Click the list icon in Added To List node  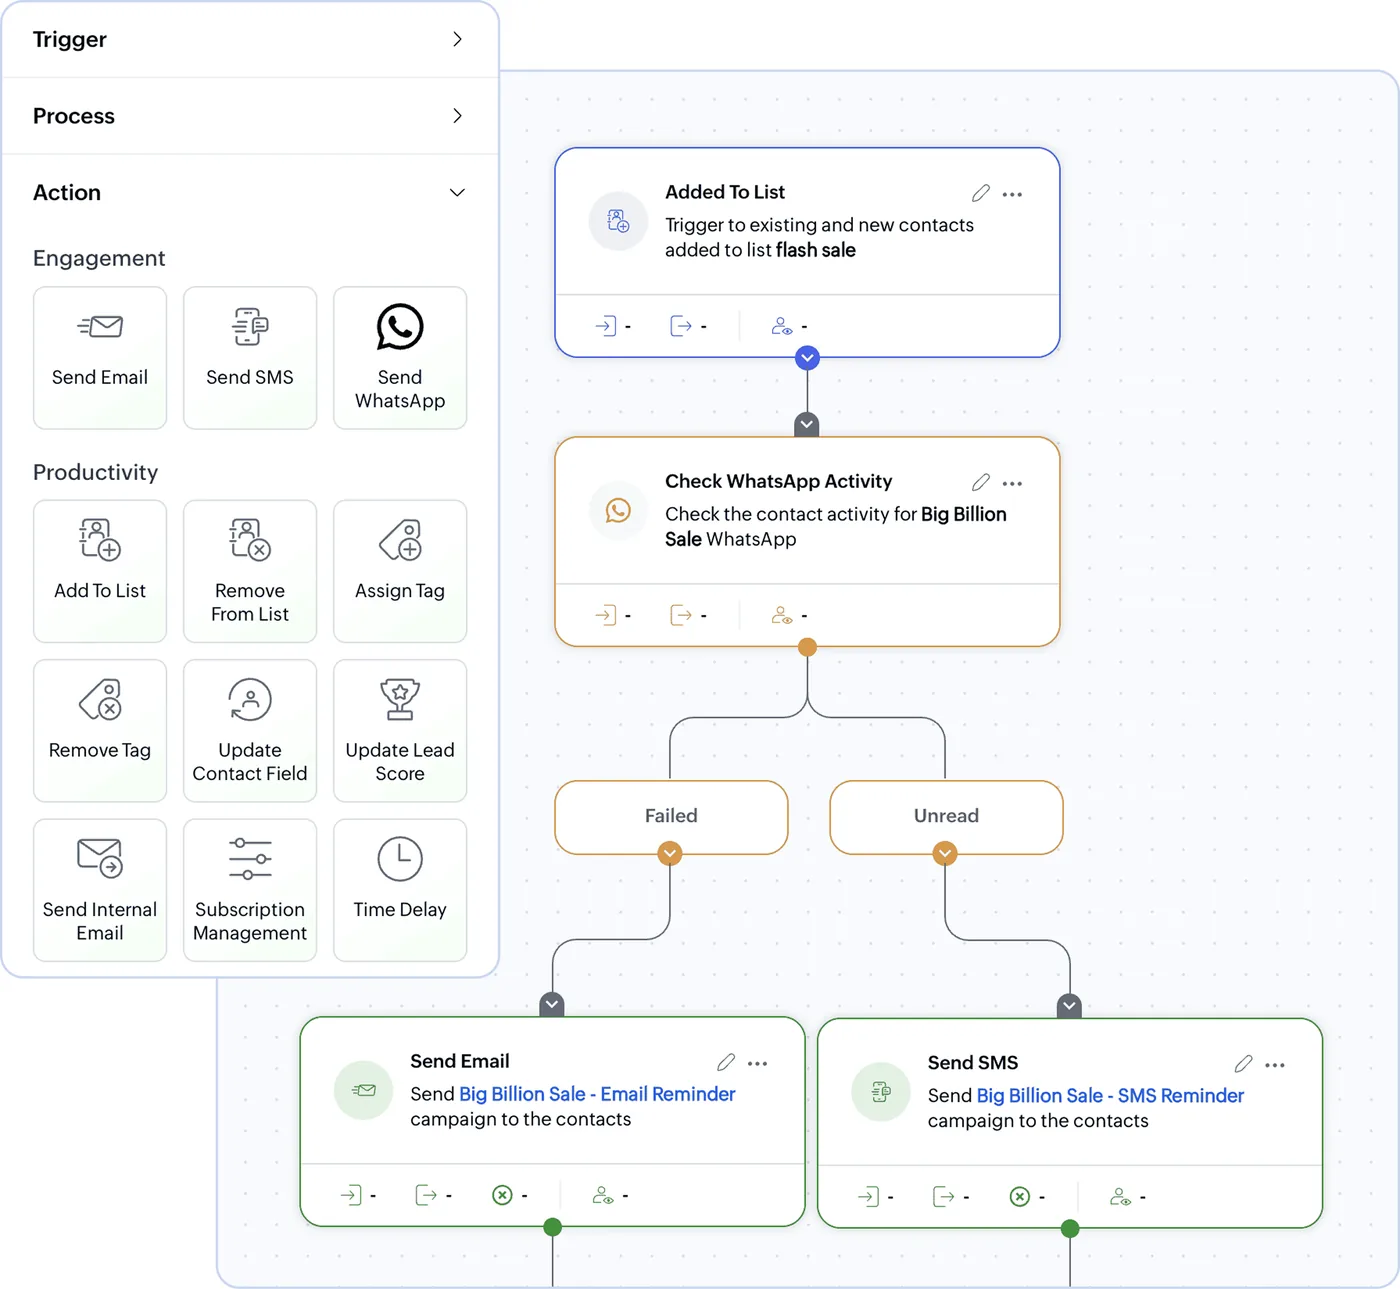618,221
